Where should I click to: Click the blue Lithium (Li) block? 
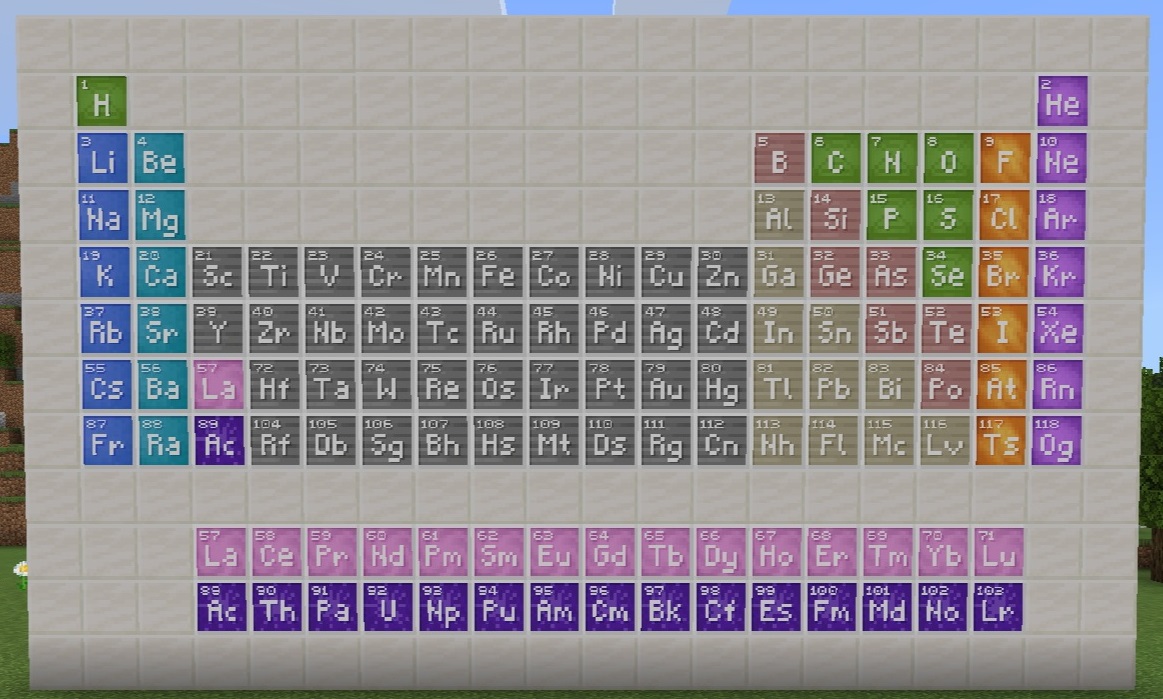pos(103,158)
